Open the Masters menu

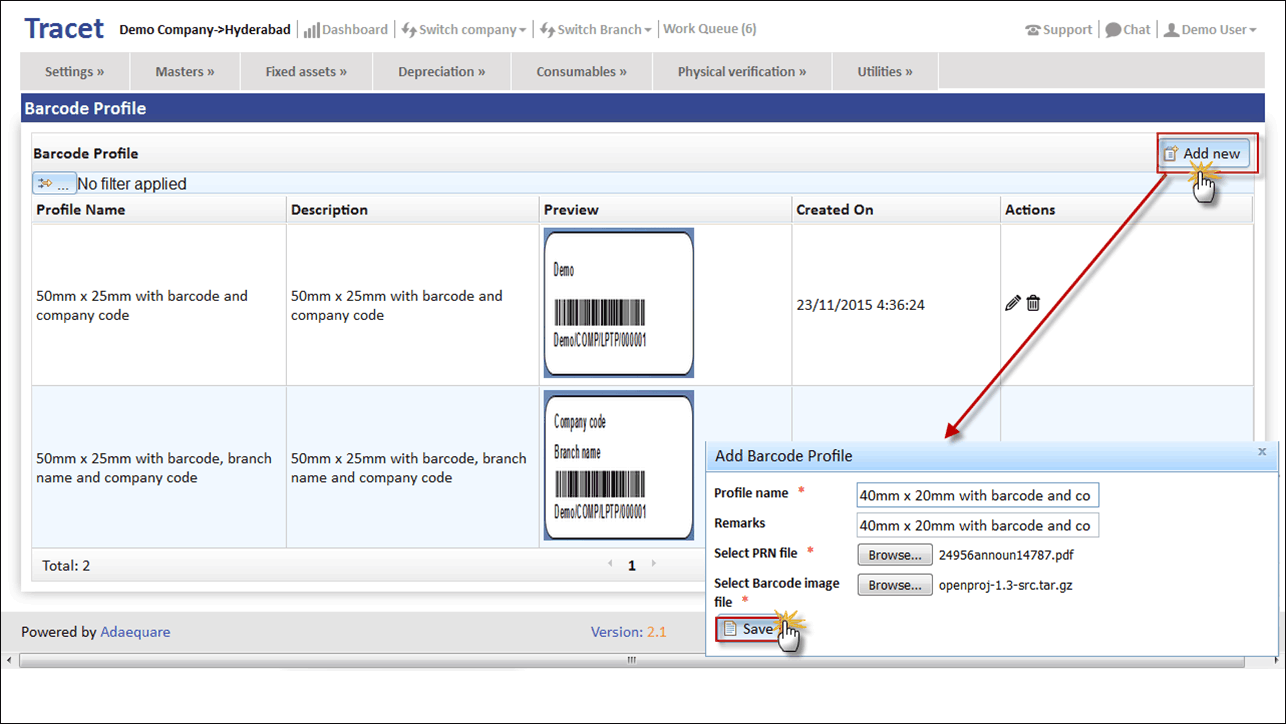pyautogui.click(x=184, y=71)
